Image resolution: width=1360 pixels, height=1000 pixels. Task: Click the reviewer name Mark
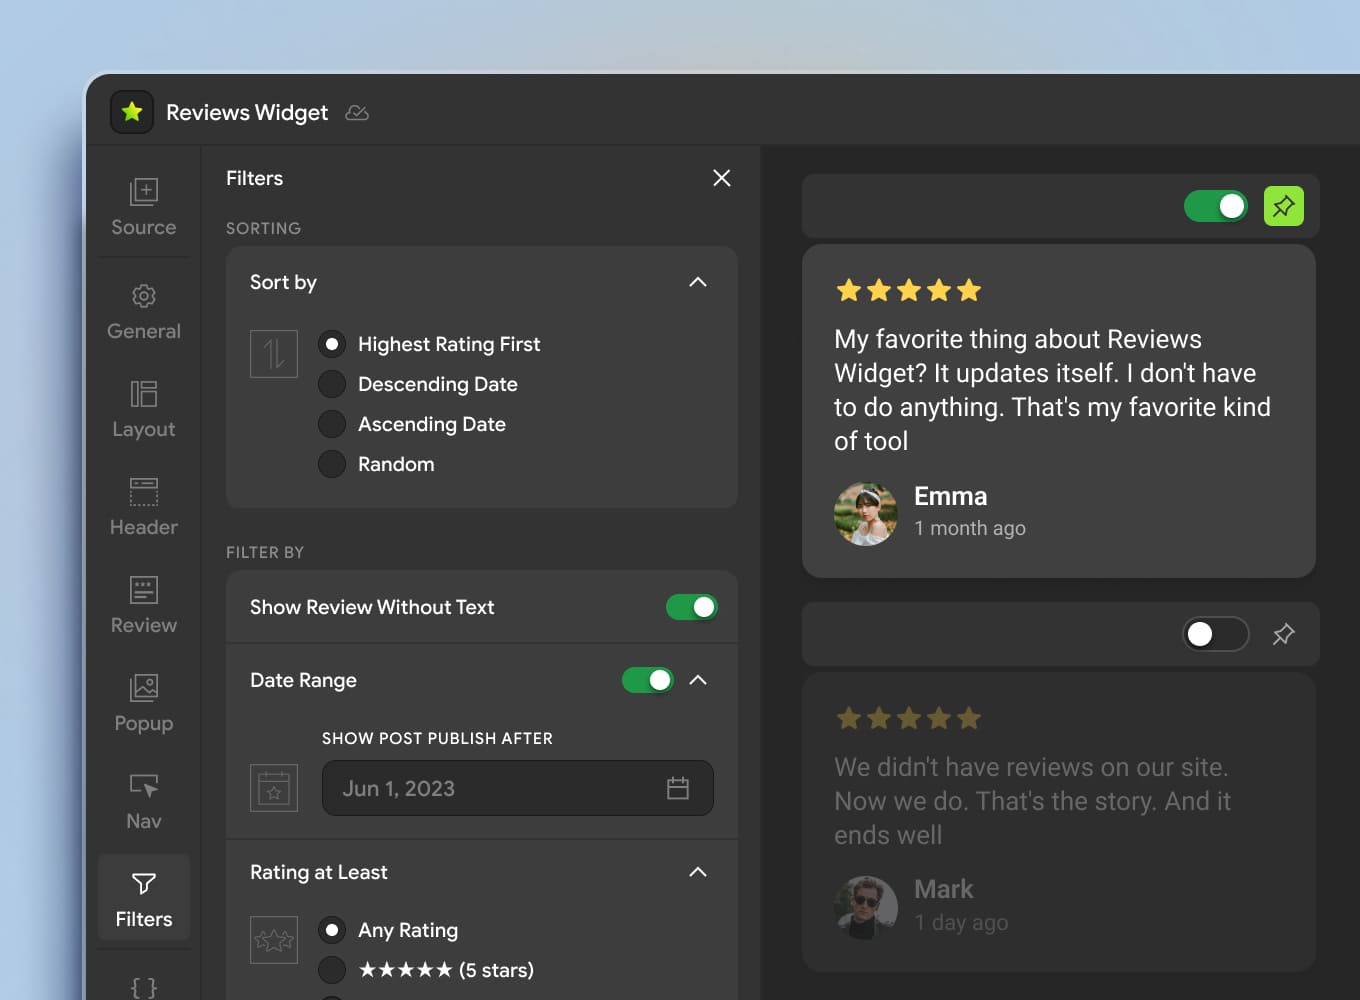944,889
